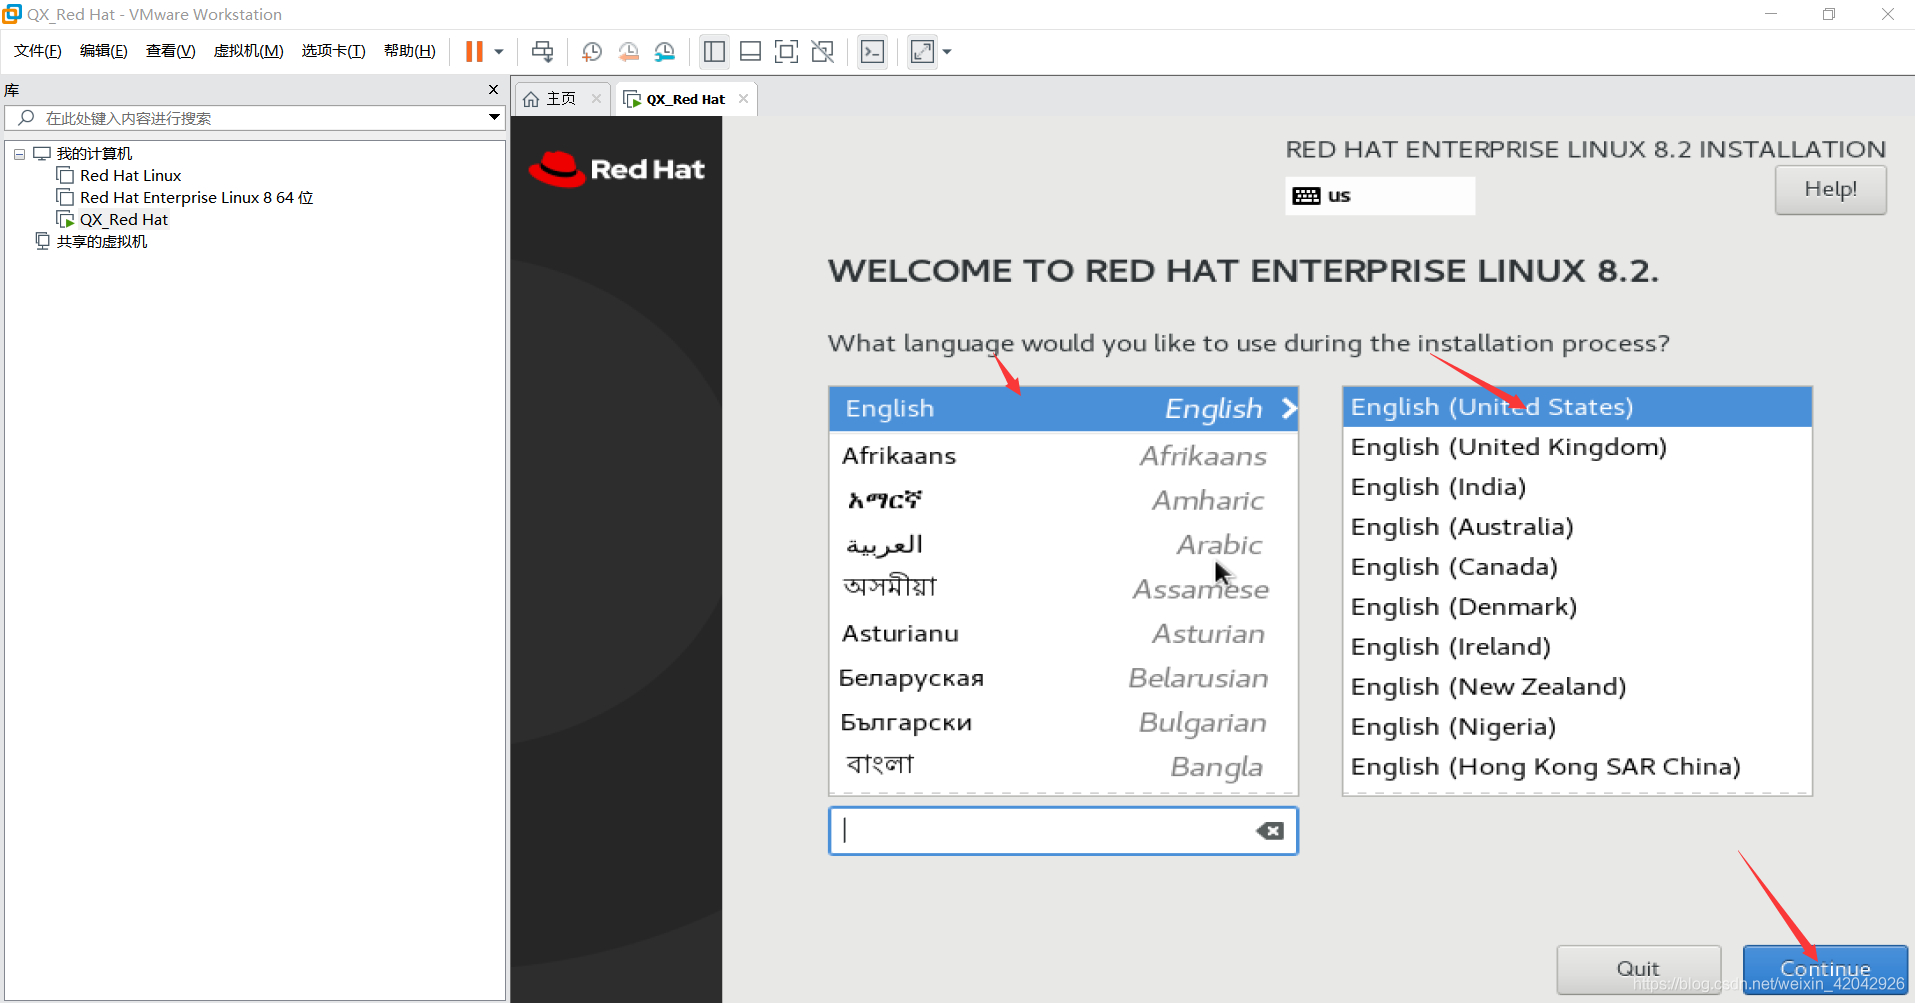The width and height of the screenshot is (1915, 1003).
Task: Select Bulgarian in the language list
Action: pos(1063,723)
